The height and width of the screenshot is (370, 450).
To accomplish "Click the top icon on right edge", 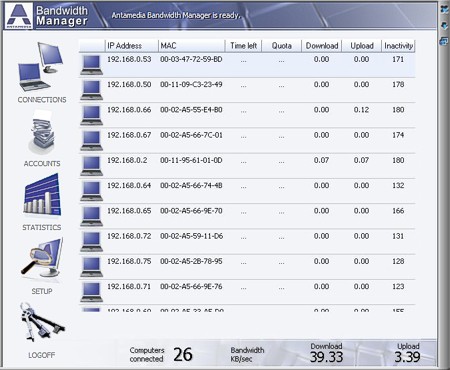I will 444,9.
